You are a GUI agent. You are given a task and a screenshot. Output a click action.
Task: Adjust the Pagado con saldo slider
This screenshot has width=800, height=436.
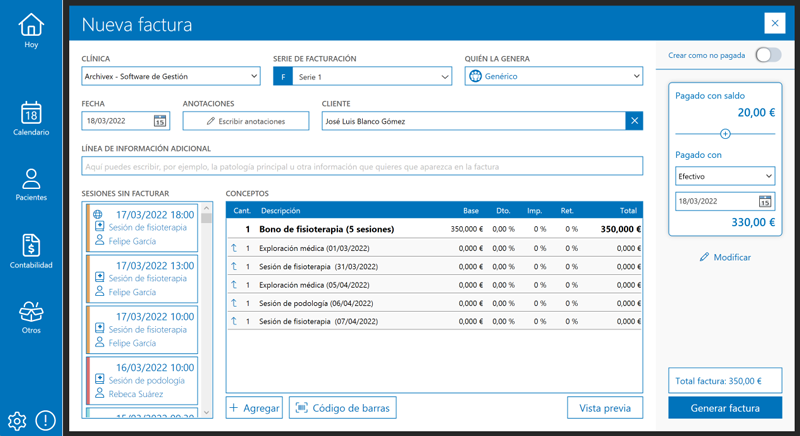726,133
